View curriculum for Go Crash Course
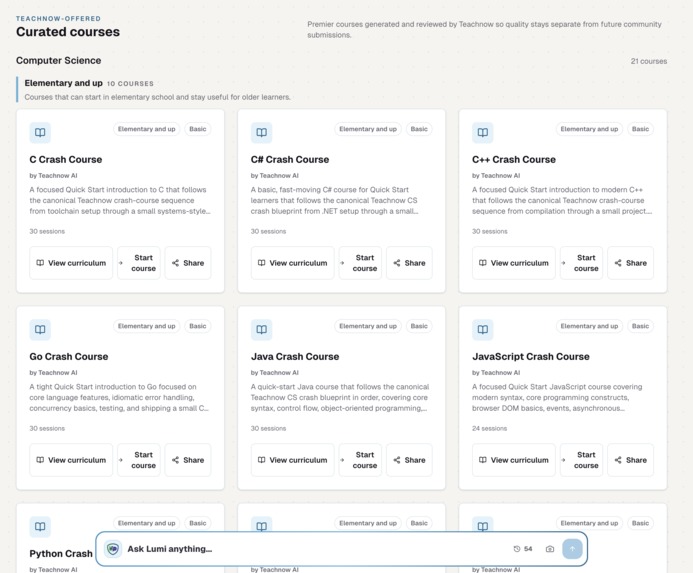 point(71,460)
